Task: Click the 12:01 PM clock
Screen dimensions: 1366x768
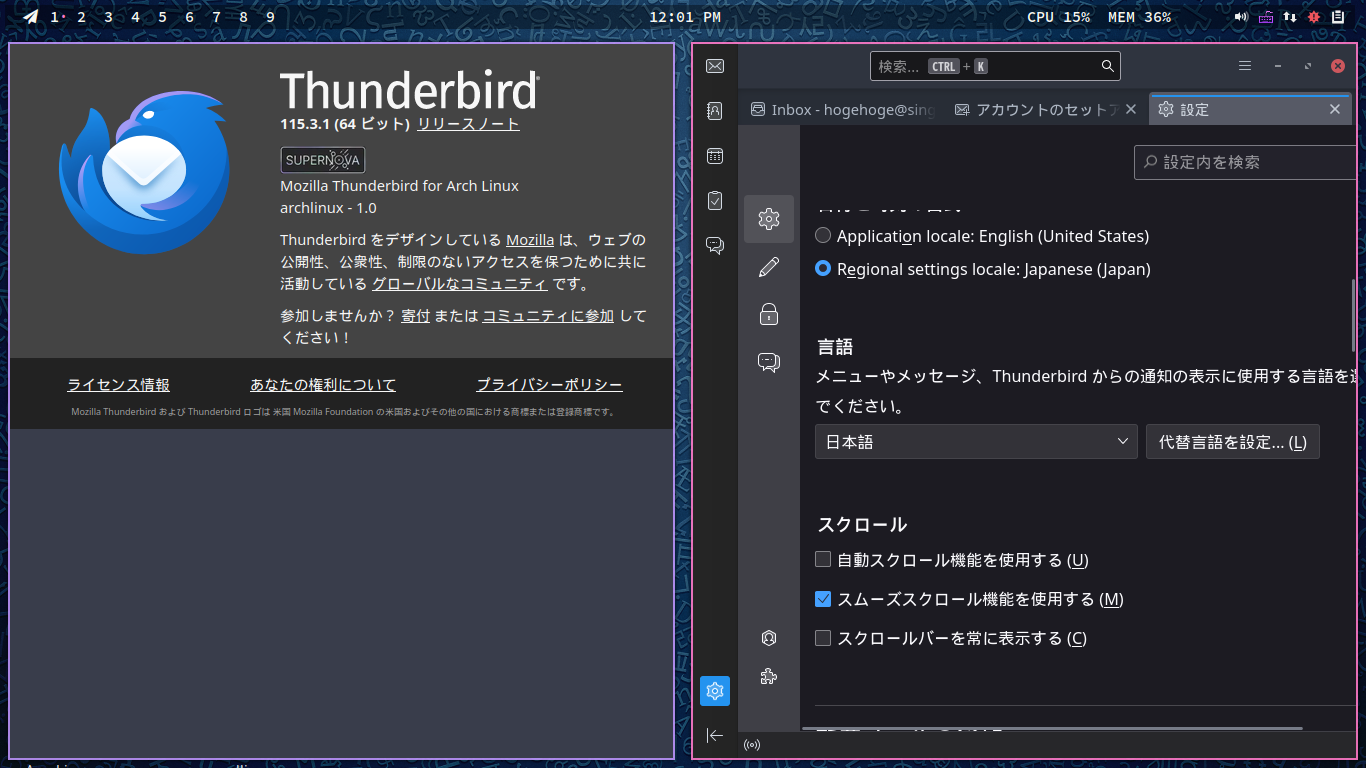Action: 685,17
